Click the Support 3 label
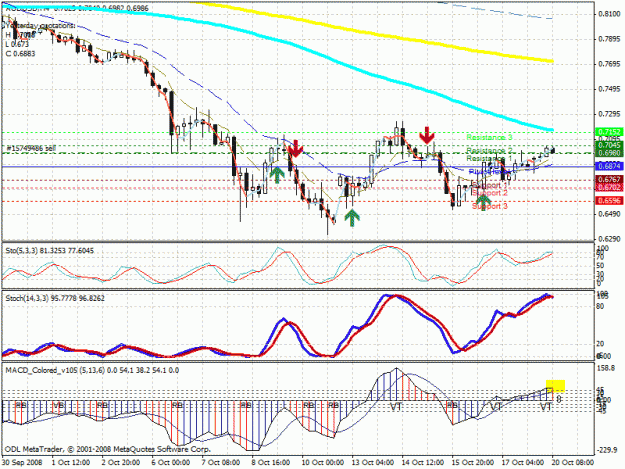625x469 pixels. pyautogui.click(x=489, y=206)
